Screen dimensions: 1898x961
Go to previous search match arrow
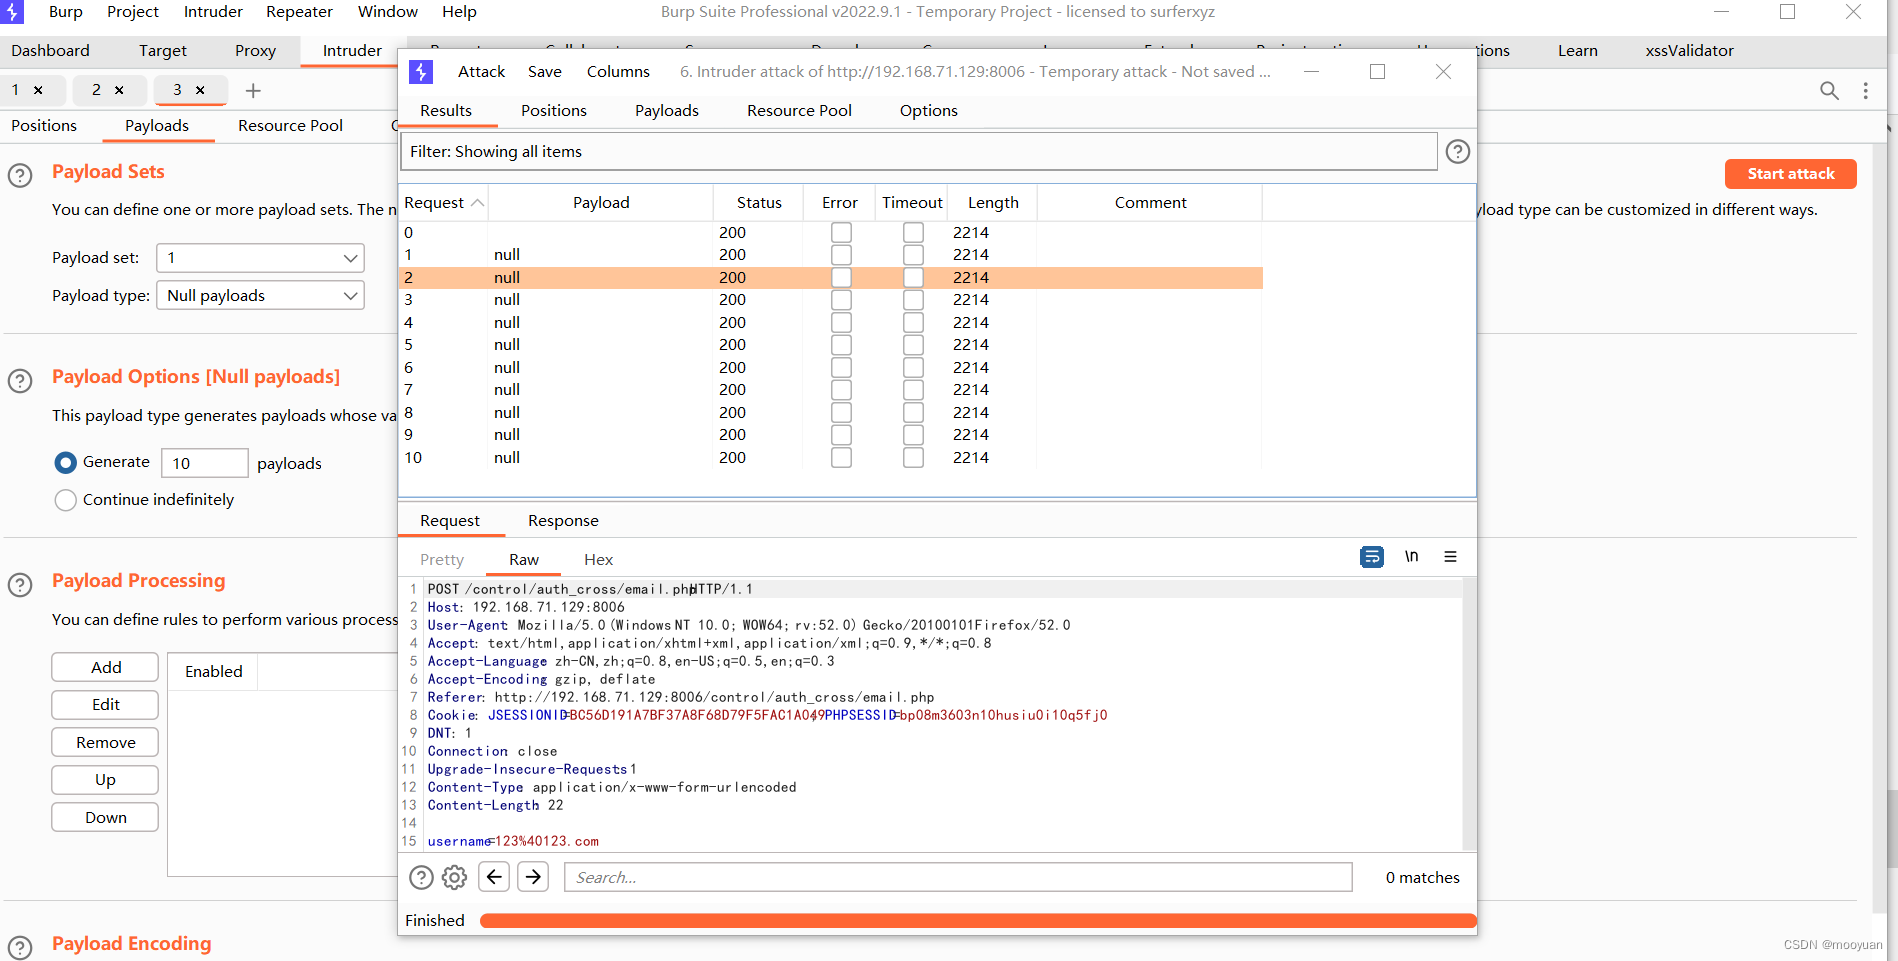click(494, 877)
